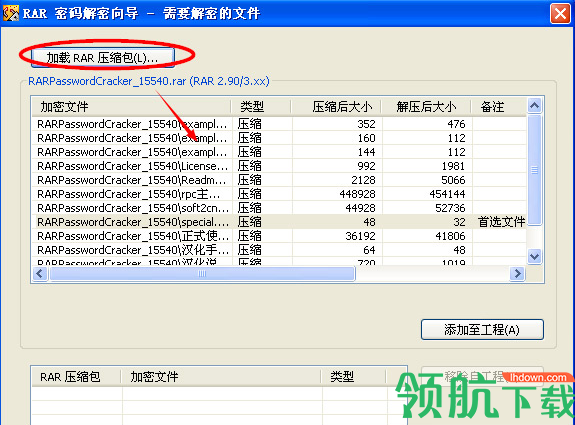Select the License file row

click(279, 166)
